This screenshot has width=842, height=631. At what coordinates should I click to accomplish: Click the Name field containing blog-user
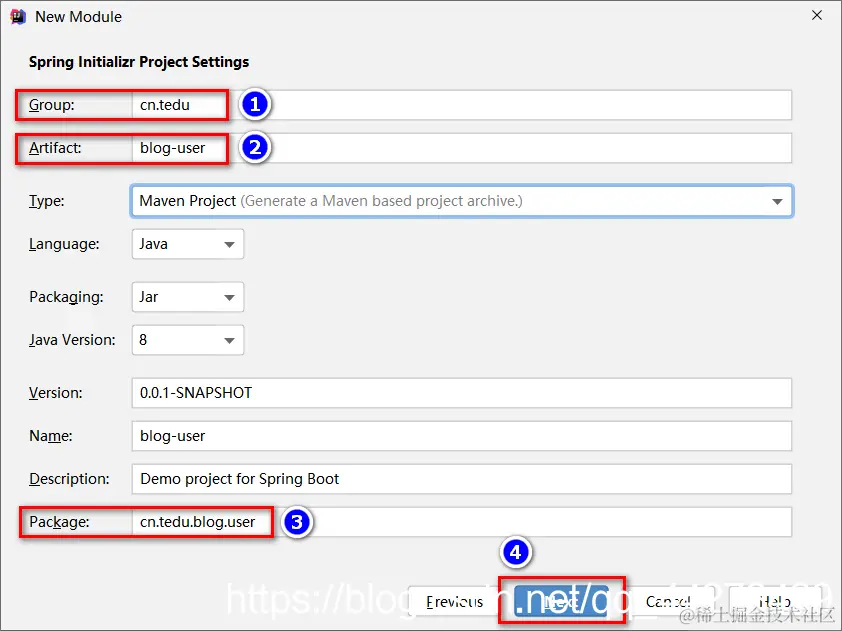coord(461,436)
